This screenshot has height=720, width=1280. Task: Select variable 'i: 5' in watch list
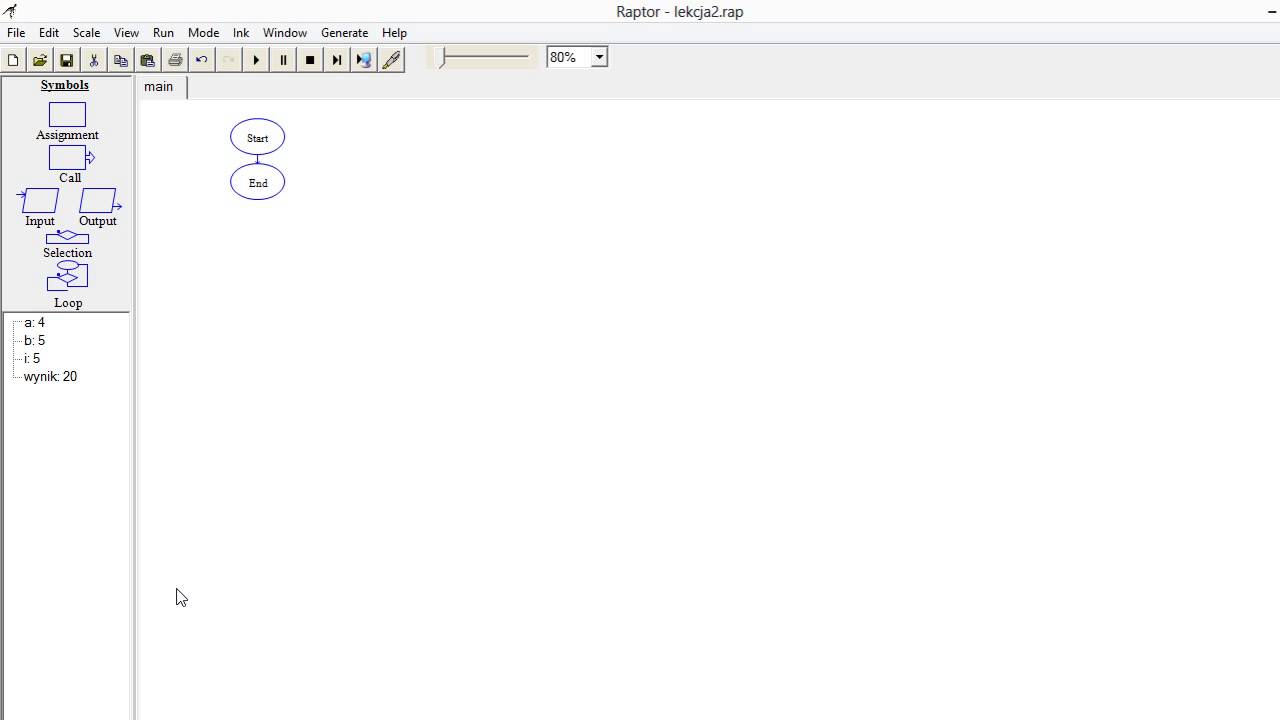[x=32, y=359]
